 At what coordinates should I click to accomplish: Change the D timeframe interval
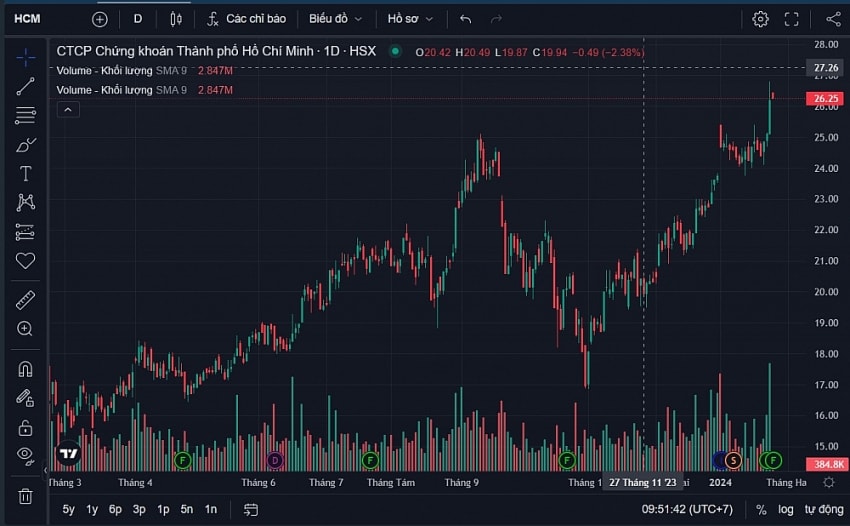(138, 19)
